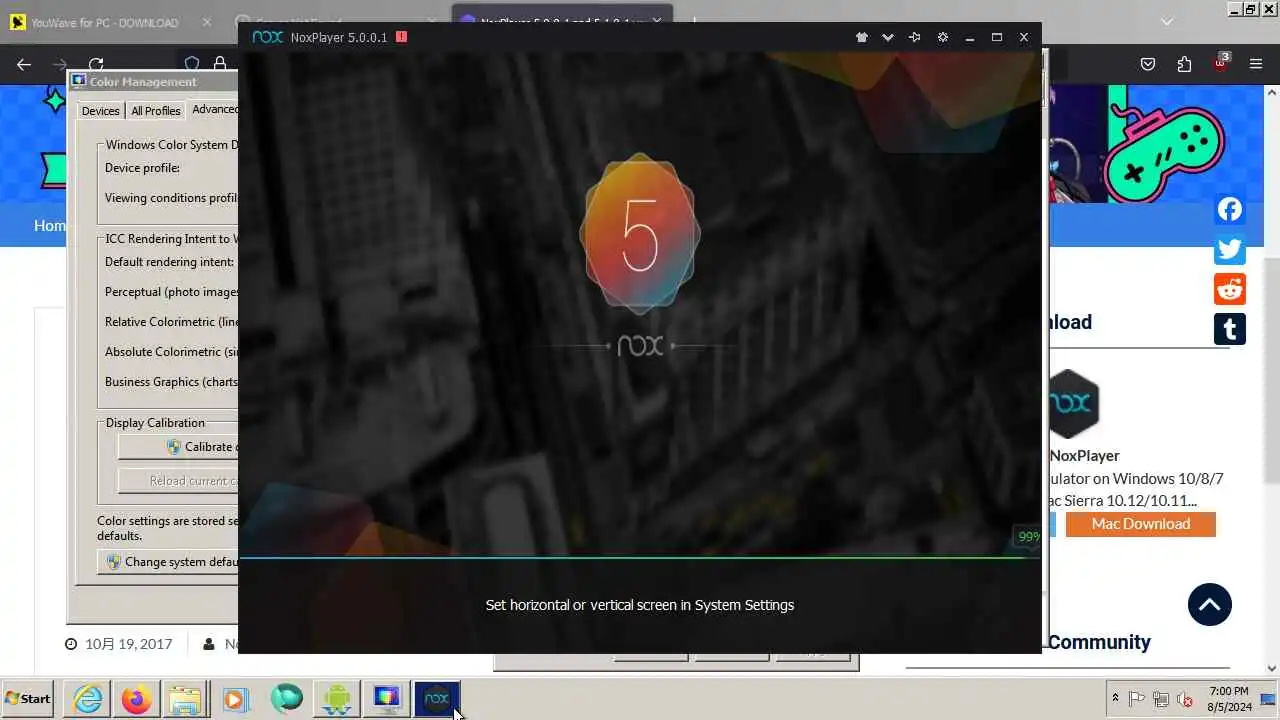Click Firefox back arrow button
Image resolution: width=1280 pixels, height=720 pixels.
point(24,64)
